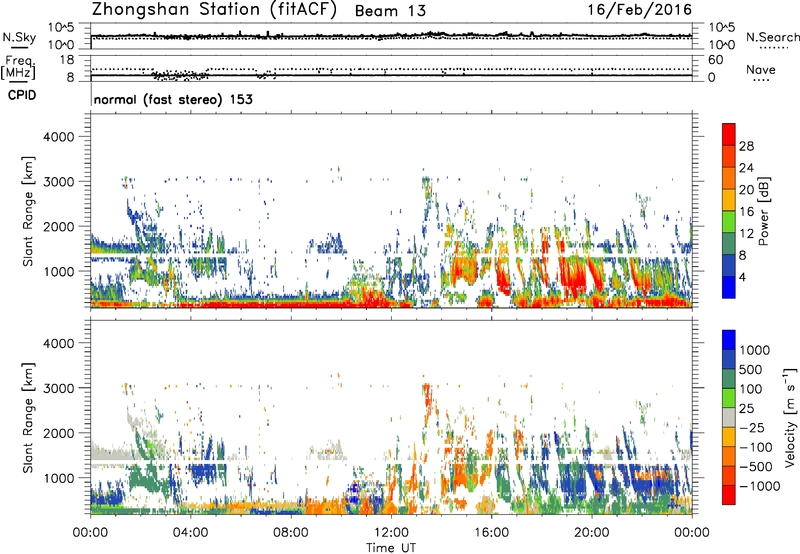This screenshot has width=800, height=554.
Task: Click 'Slant Range [km]' label of velocity panel
Action: point(28,418)
